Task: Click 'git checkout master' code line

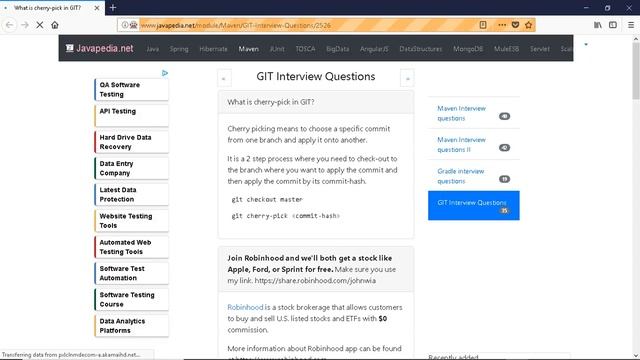Action: click(x=267, y=199)
